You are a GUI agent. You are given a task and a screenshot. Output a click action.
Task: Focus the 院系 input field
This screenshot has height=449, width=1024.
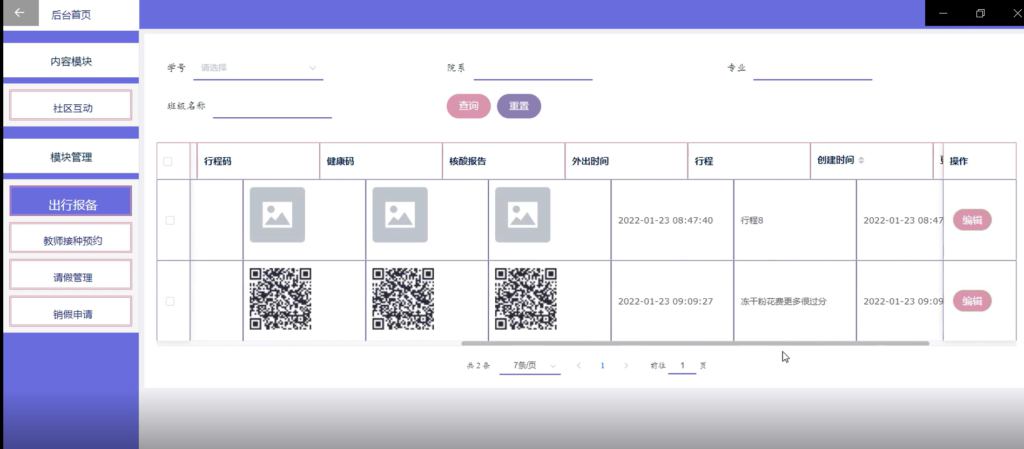[x=533, y=69]
